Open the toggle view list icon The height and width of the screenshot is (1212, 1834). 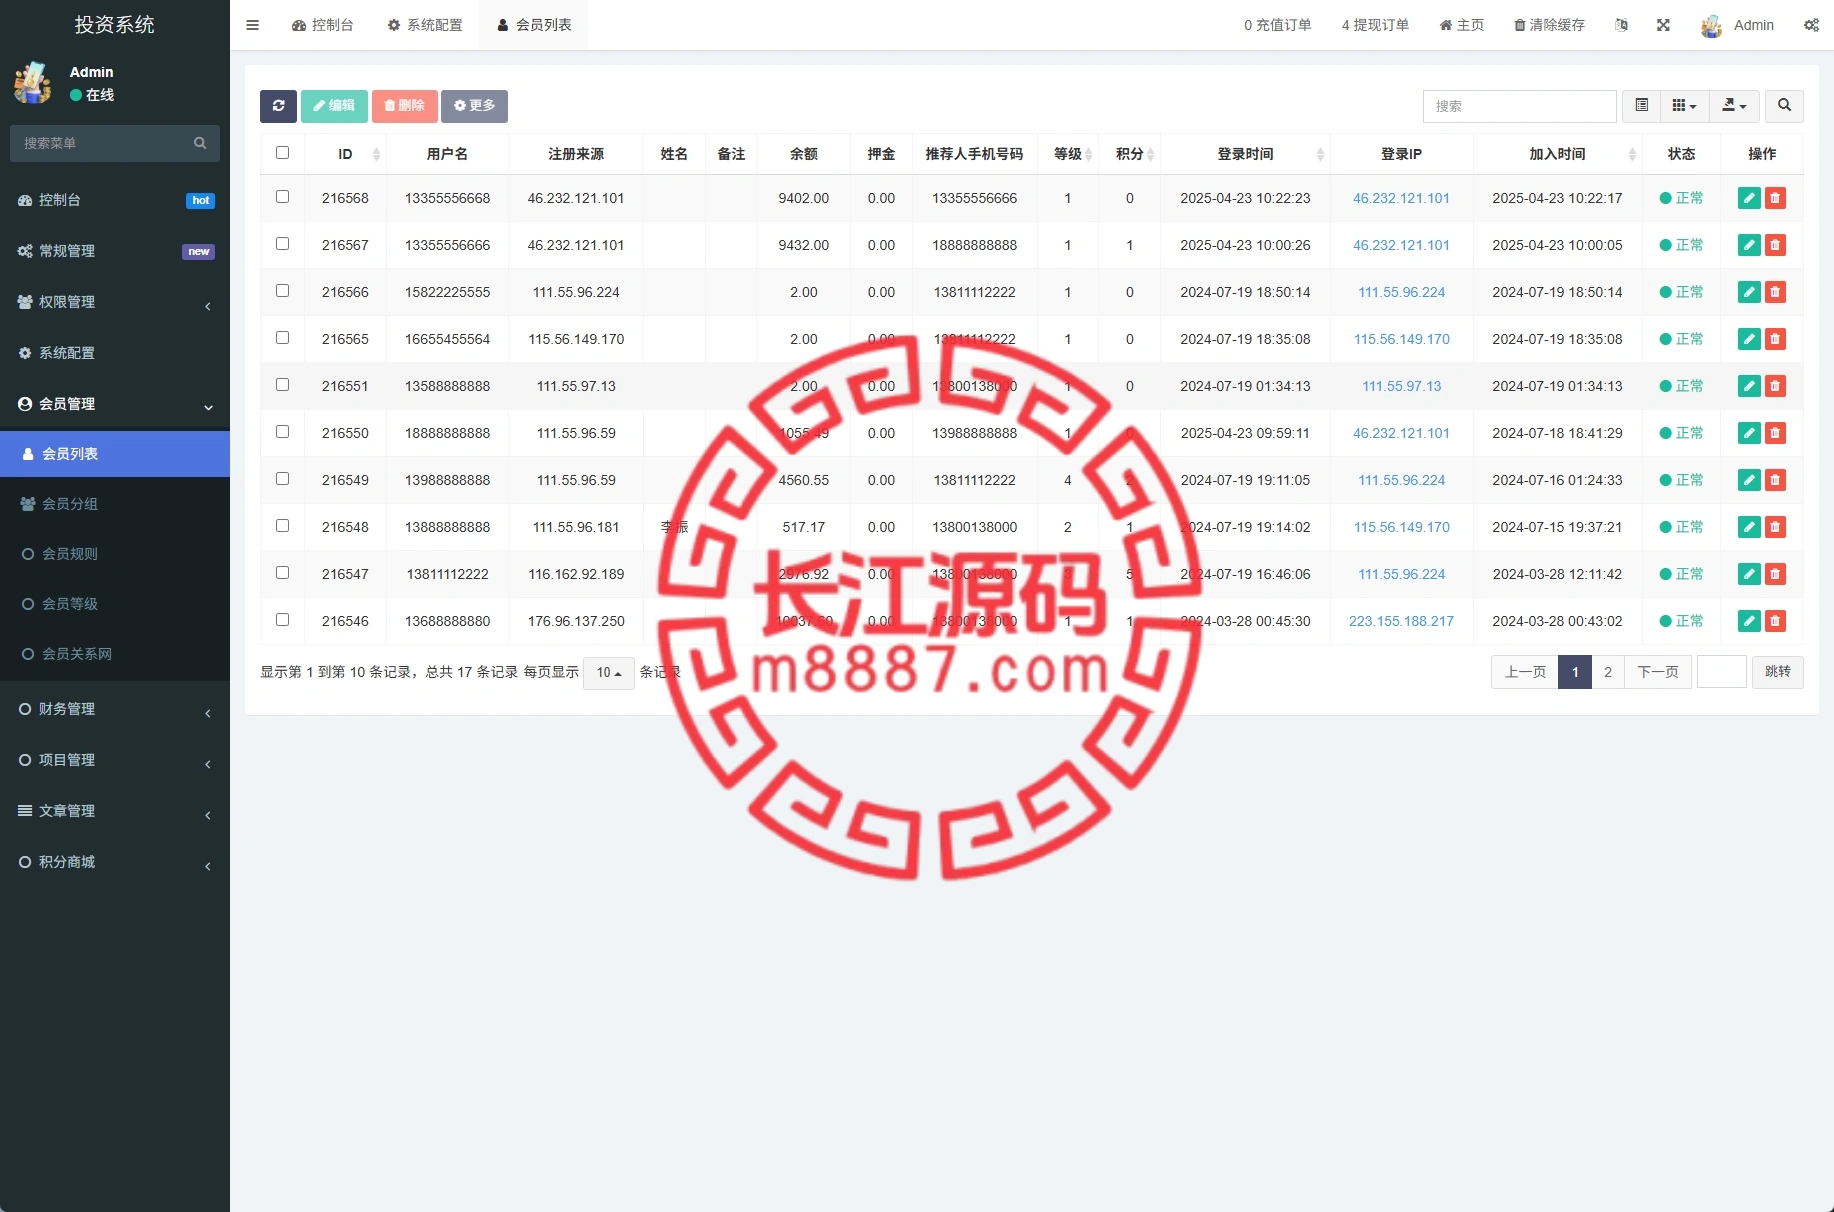(x=1641, y=106)
